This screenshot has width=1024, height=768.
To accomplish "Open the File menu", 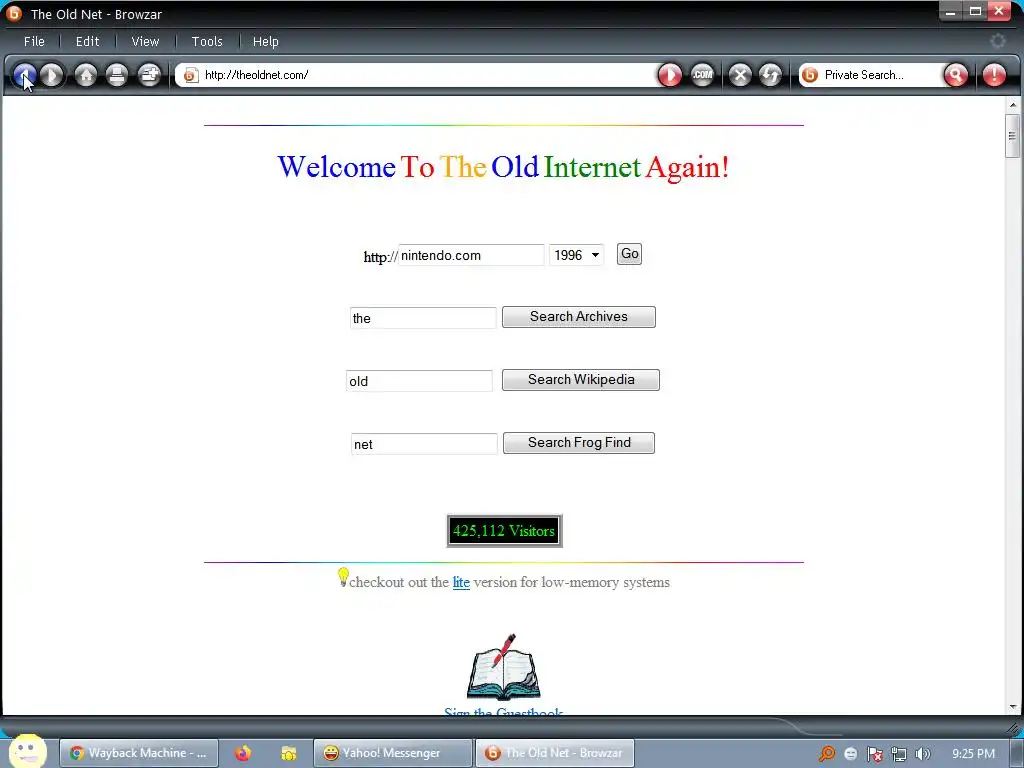I will pos(35,41).
